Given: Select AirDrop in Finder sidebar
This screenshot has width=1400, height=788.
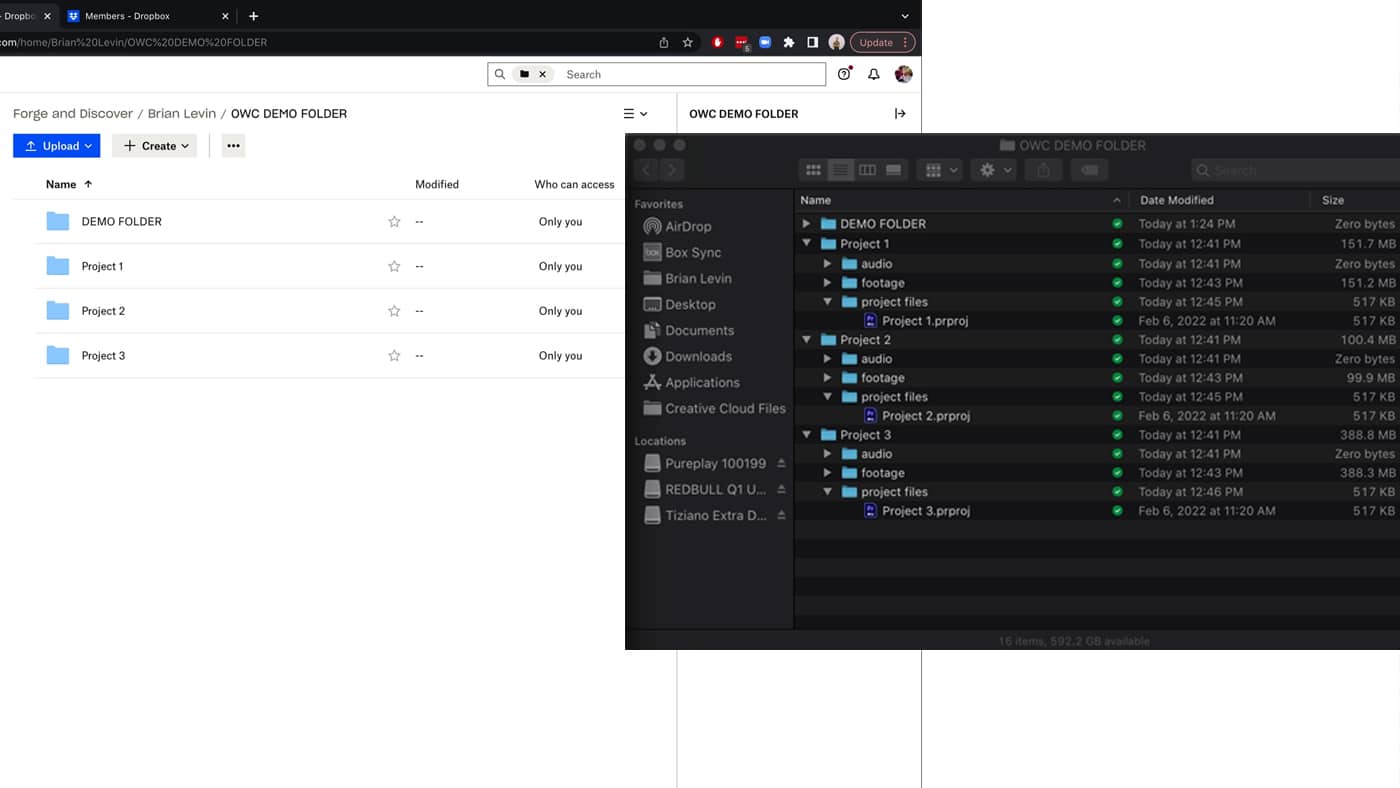Looking at the screenshot, I should pos(688,227).
